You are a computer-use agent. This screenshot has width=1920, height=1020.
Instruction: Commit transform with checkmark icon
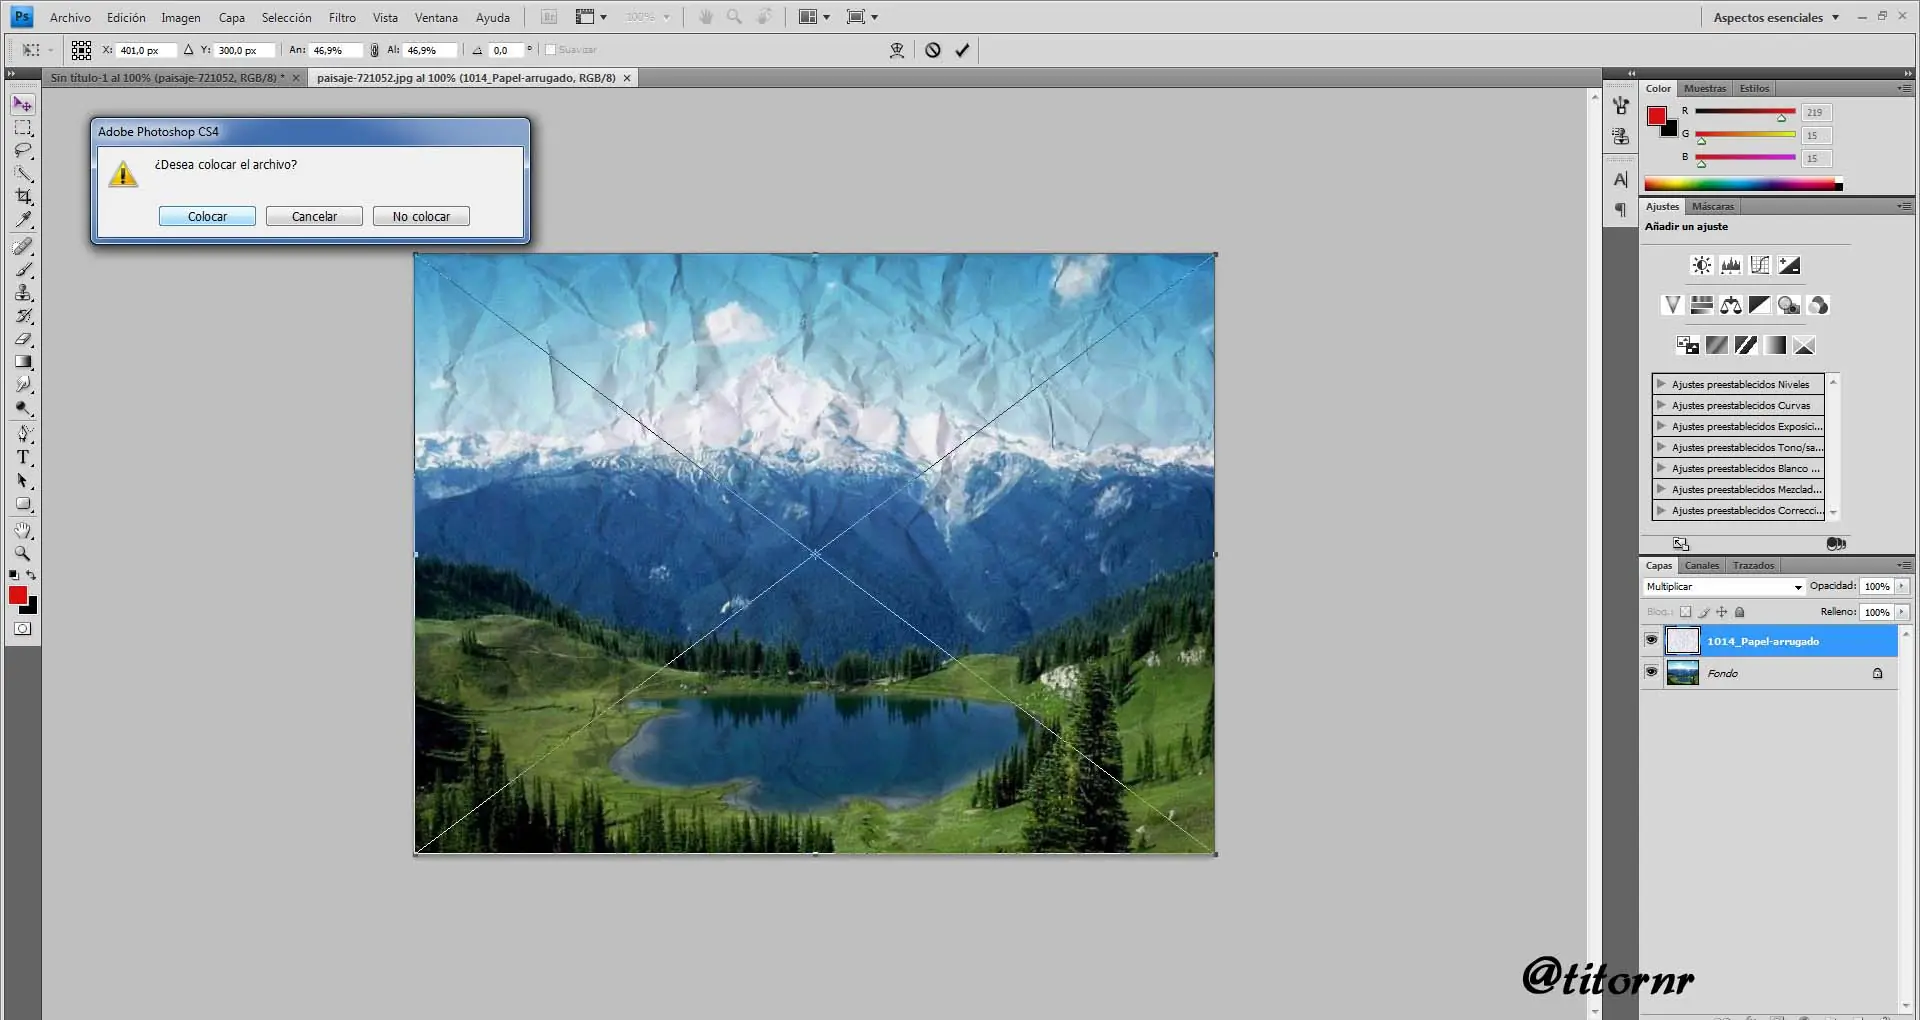[962, 50]
